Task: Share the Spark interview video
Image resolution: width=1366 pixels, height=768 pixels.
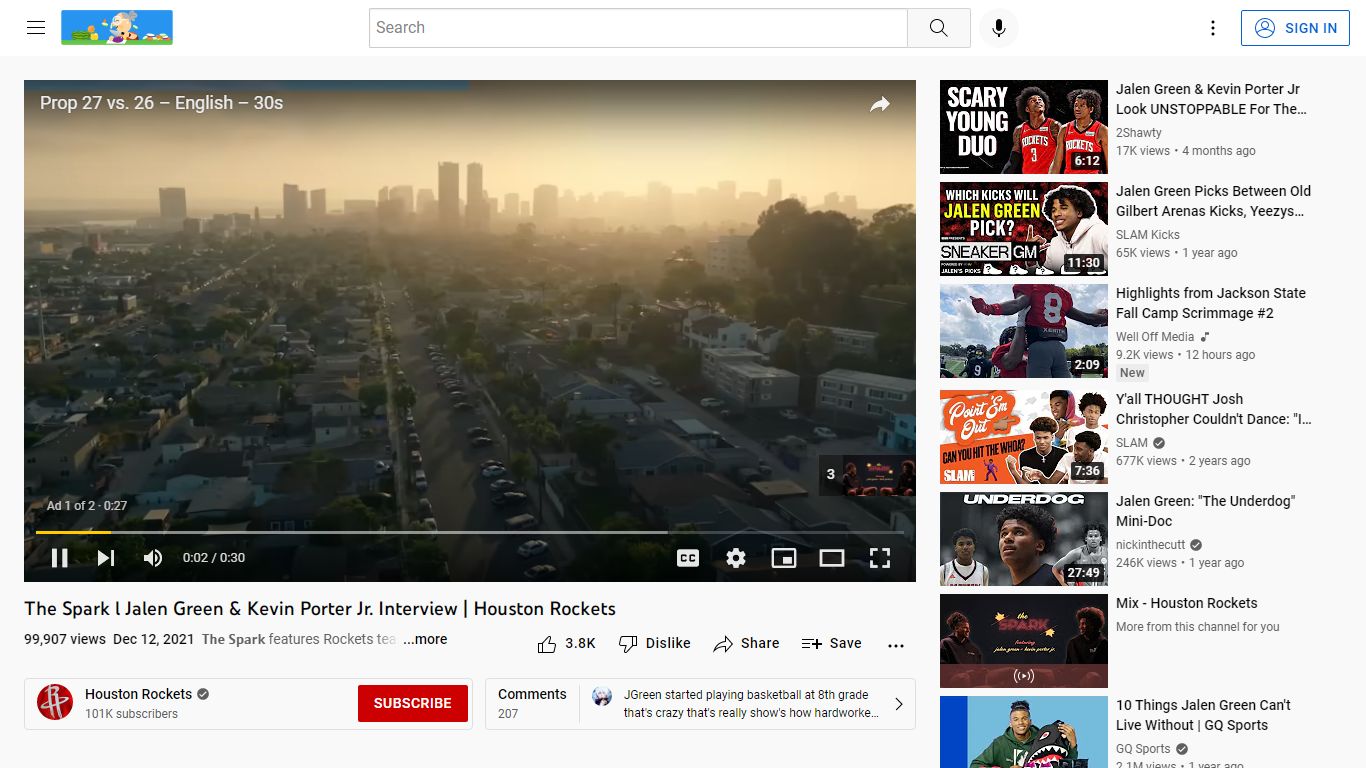Action: pos(746,644)
